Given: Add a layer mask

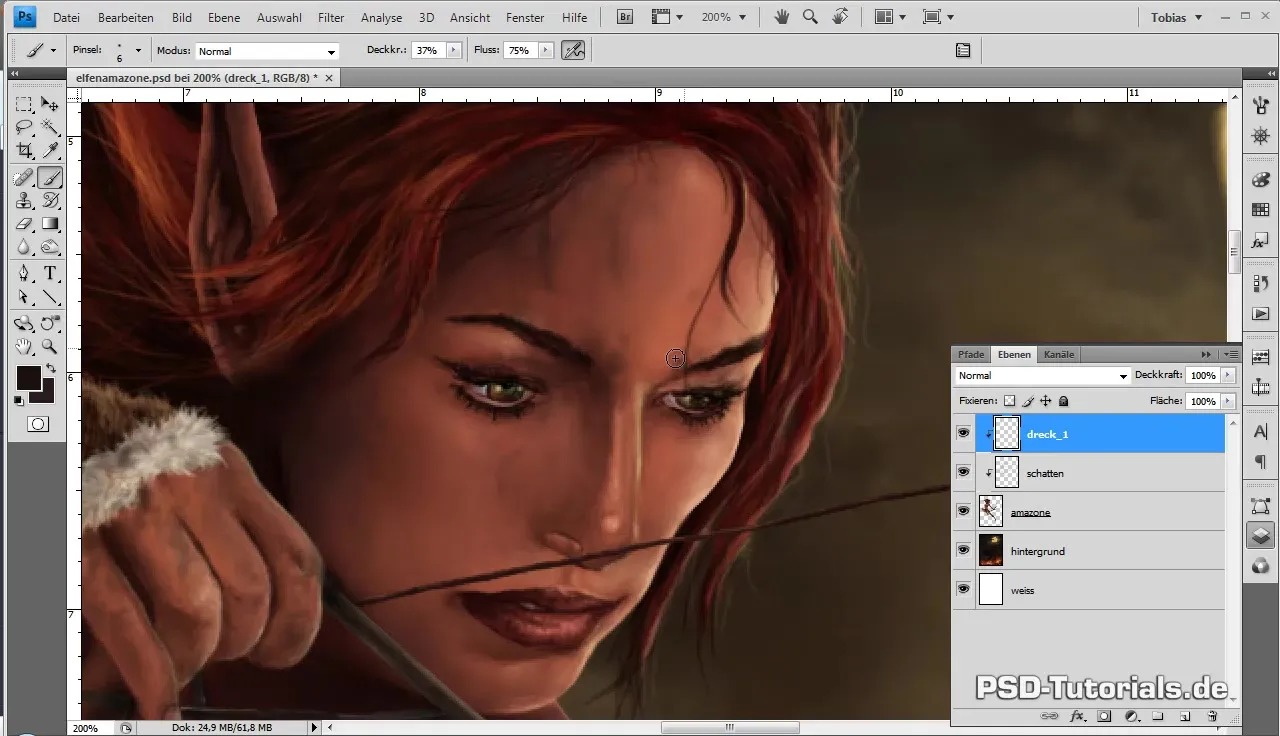Looking at the screenshot, I should click(1104, 716).
